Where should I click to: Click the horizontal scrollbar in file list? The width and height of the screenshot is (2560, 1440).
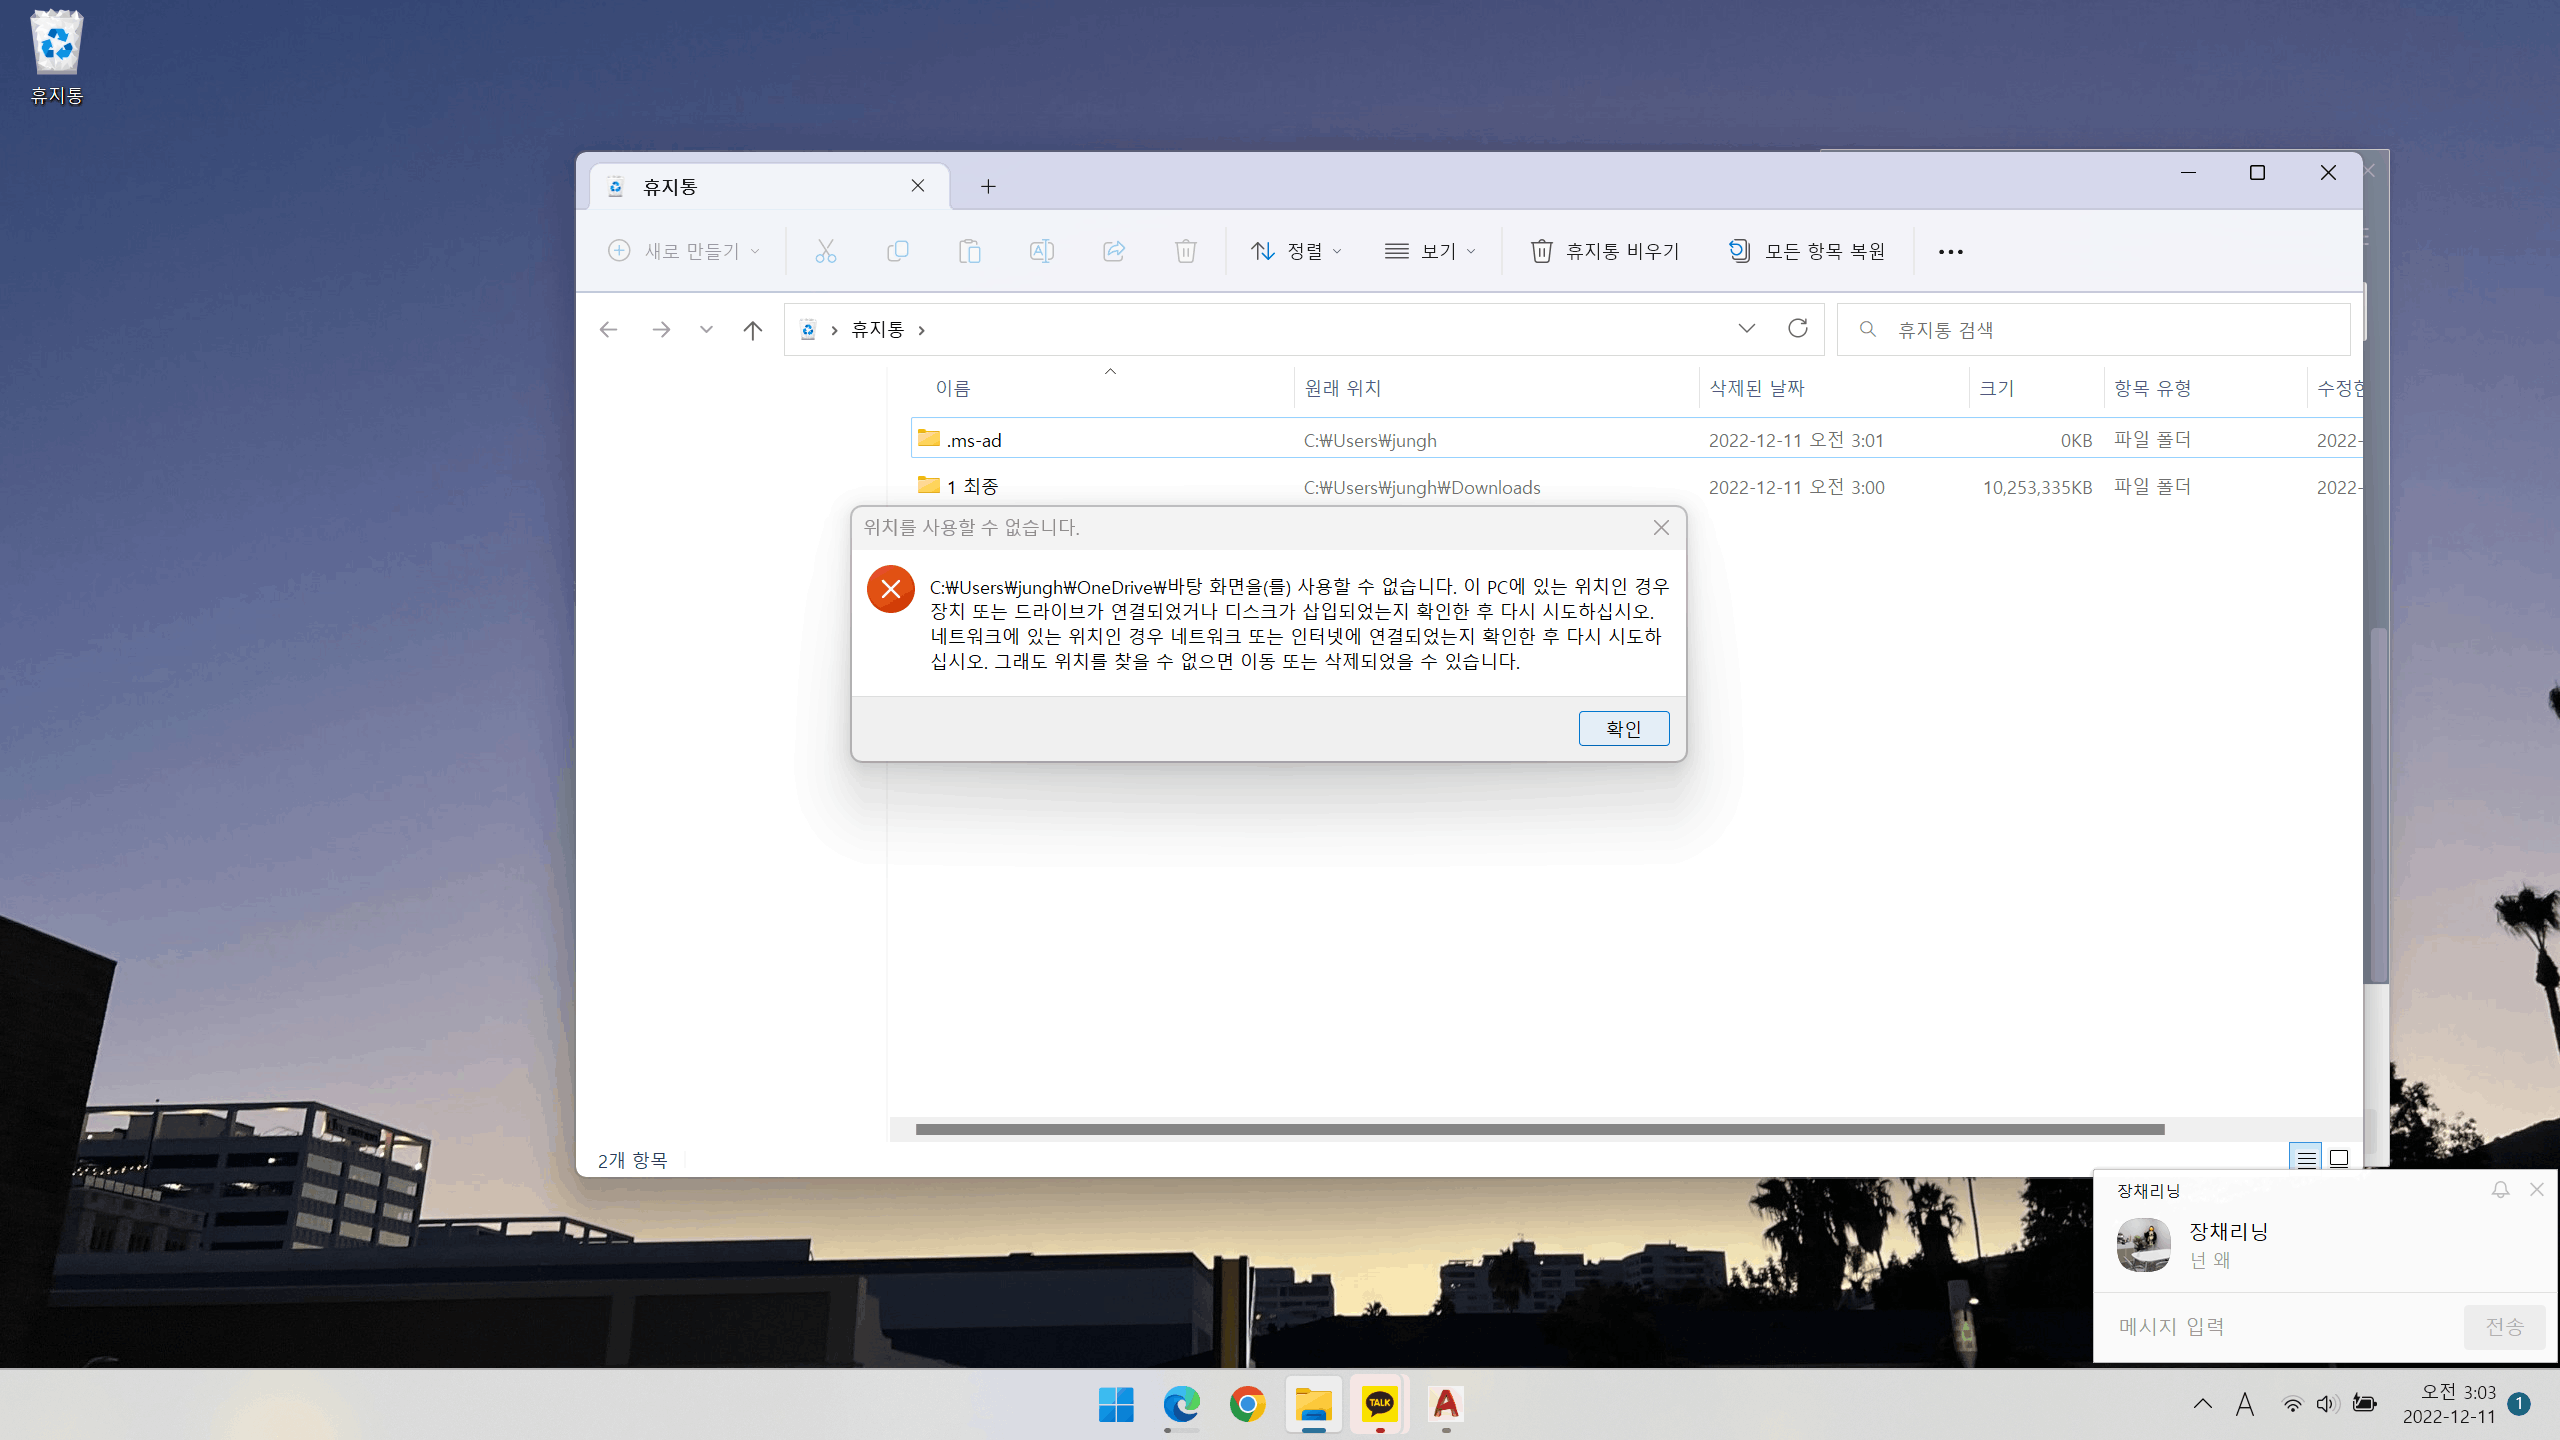(1540, 1129)
